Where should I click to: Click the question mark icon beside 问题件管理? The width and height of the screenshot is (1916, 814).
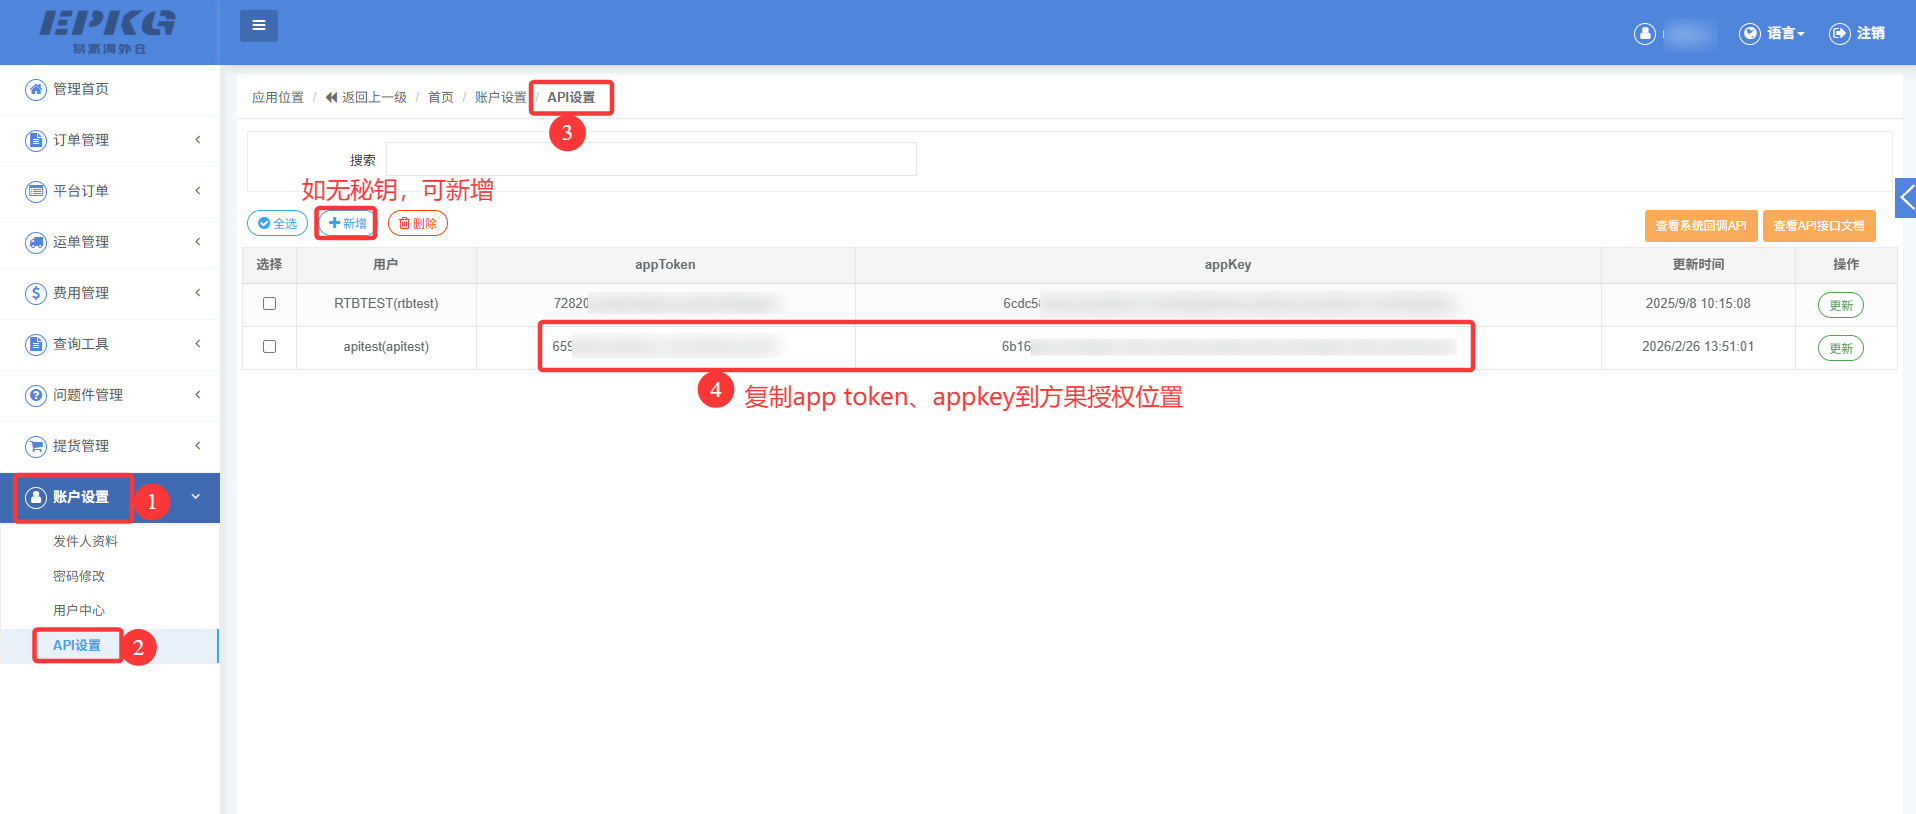(x=36, y=395)
